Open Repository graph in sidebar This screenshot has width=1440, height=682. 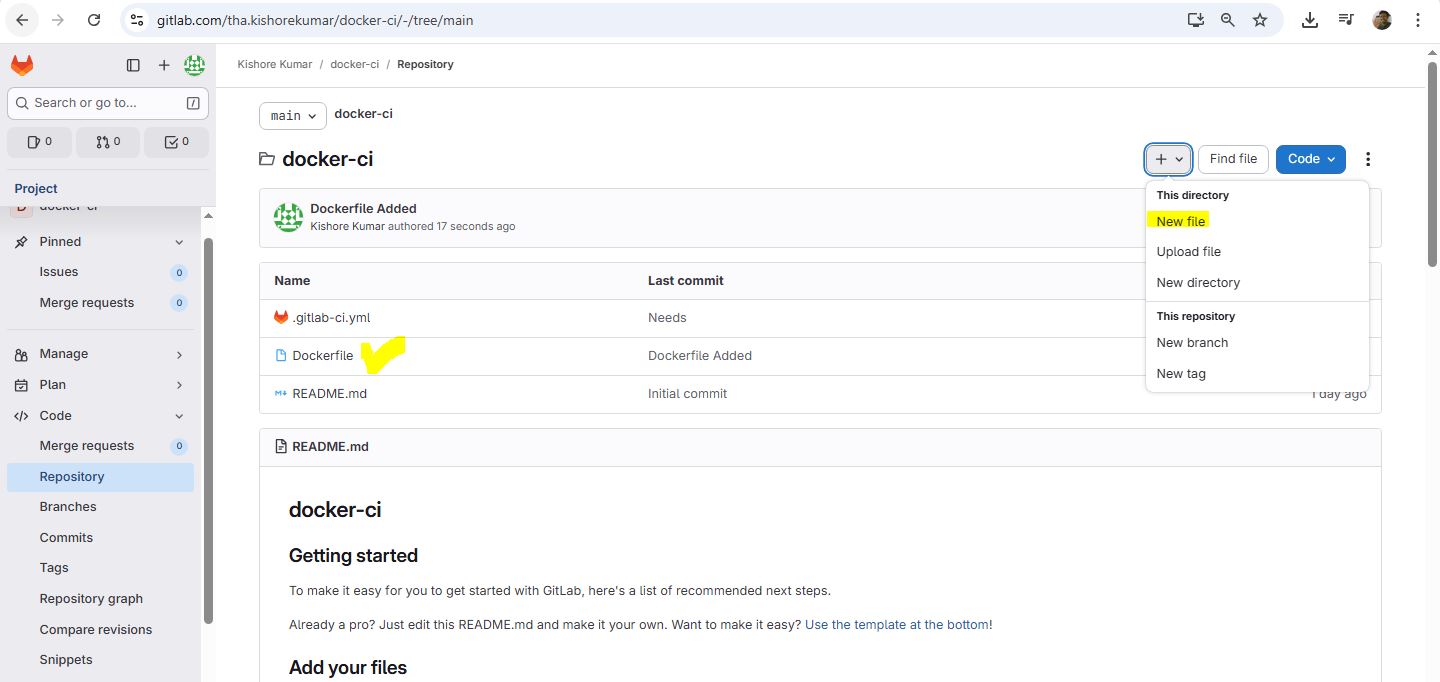point(91,599)
